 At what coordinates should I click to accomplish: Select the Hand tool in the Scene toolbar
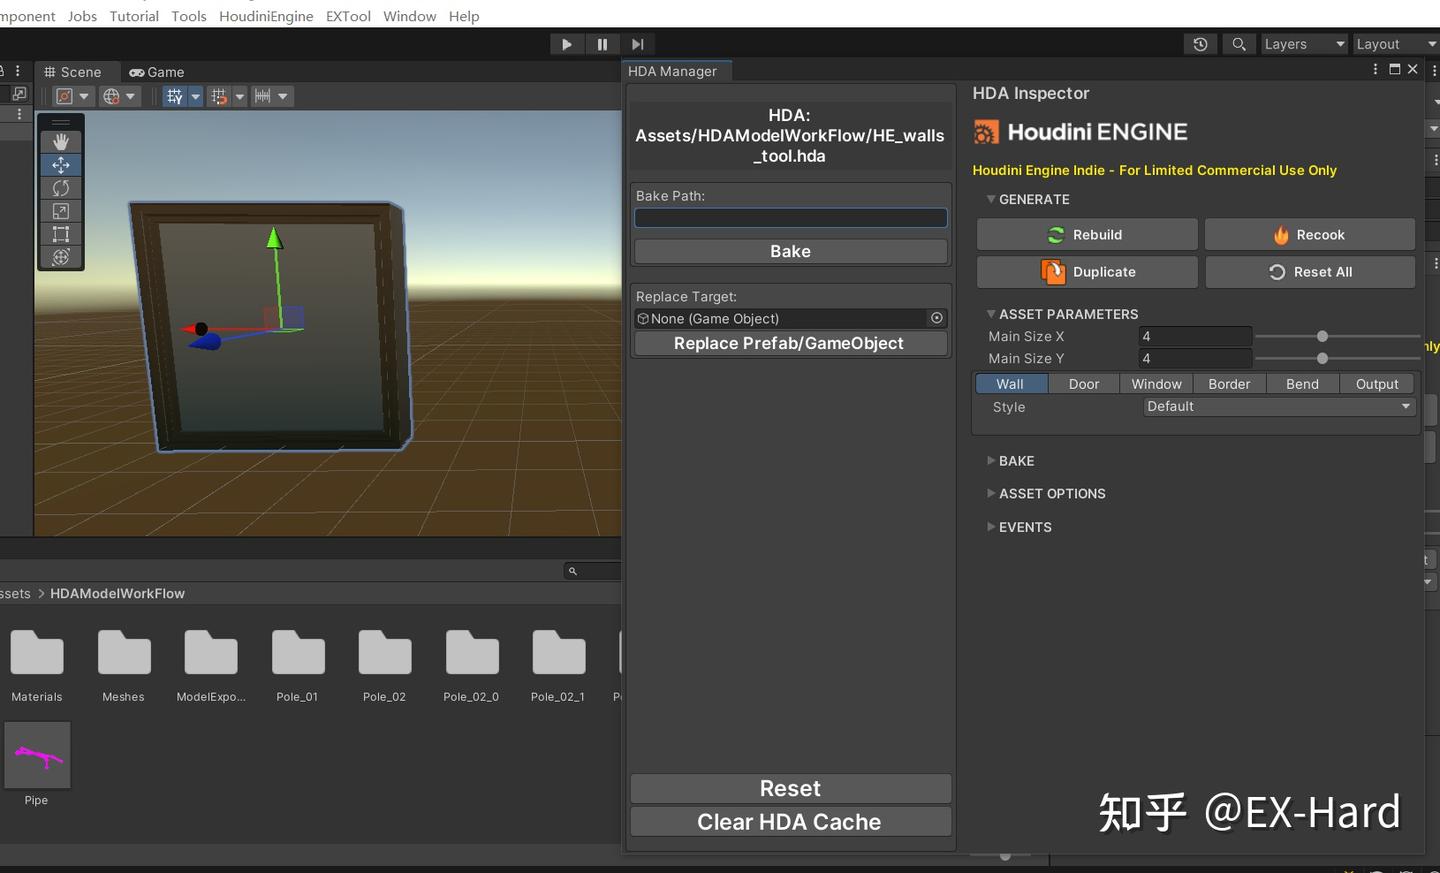(61, 141)
